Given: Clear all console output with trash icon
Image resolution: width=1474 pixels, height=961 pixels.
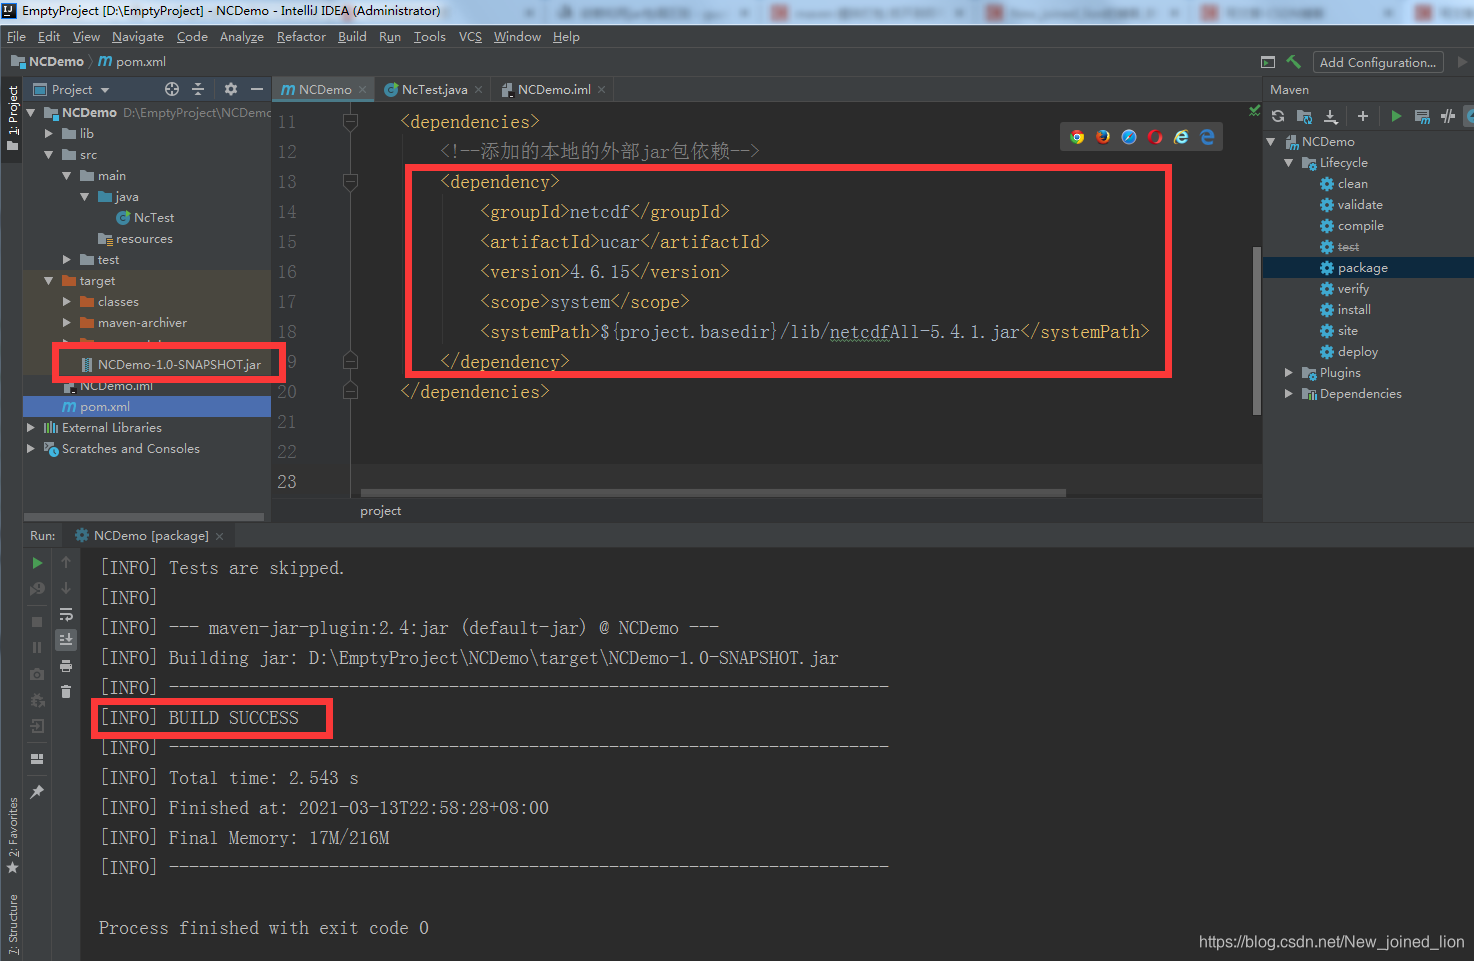Looking at the screenshot, I should pyautogui.click(x=66, y=692).
